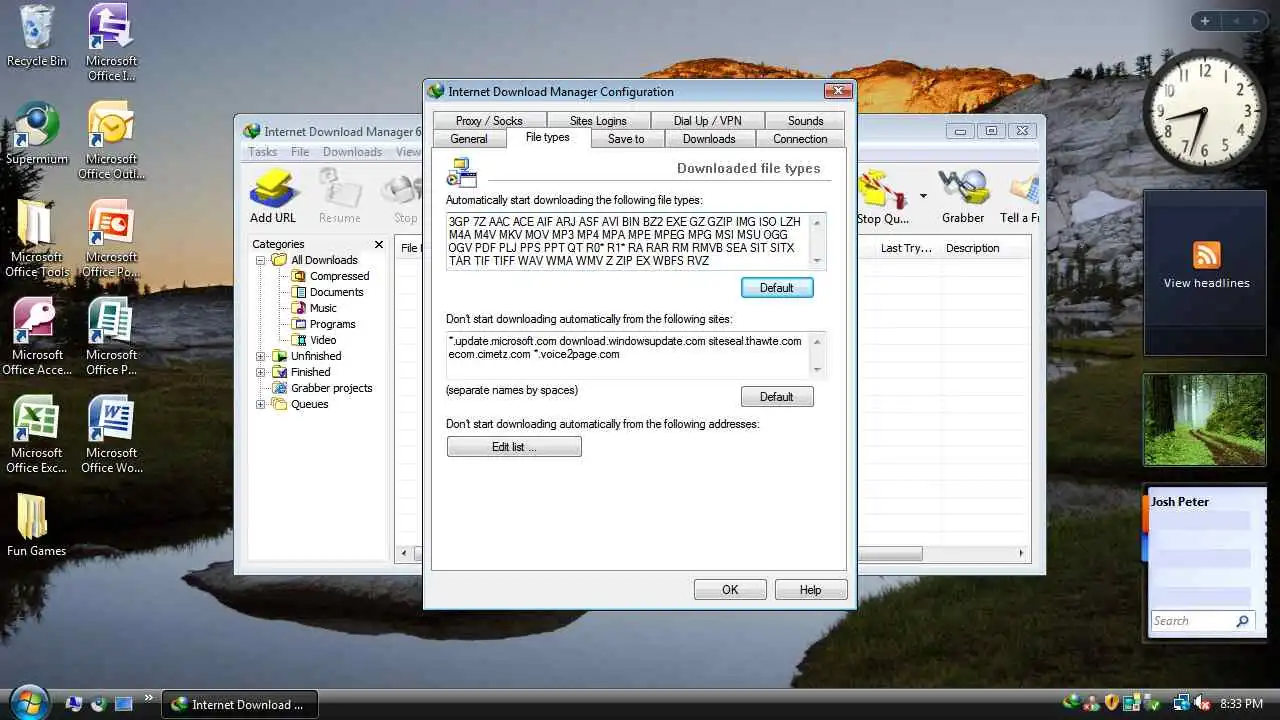Expand the Unfinished tree node
This screenshot has height=720, width=1280.
[261, 356]
